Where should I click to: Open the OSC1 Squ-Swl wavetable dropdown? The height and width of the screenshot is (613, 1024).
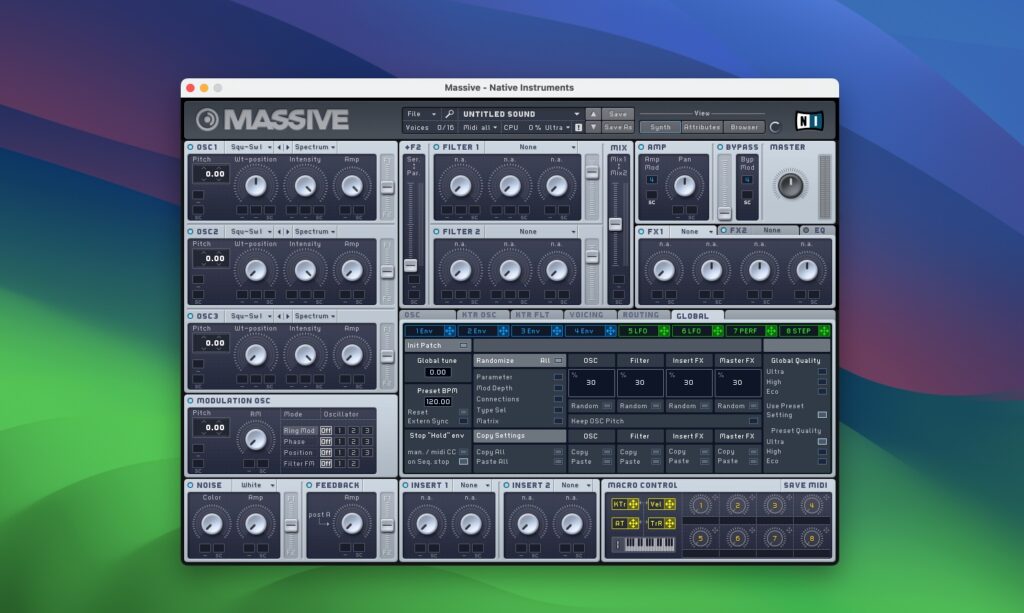[250, 147]
